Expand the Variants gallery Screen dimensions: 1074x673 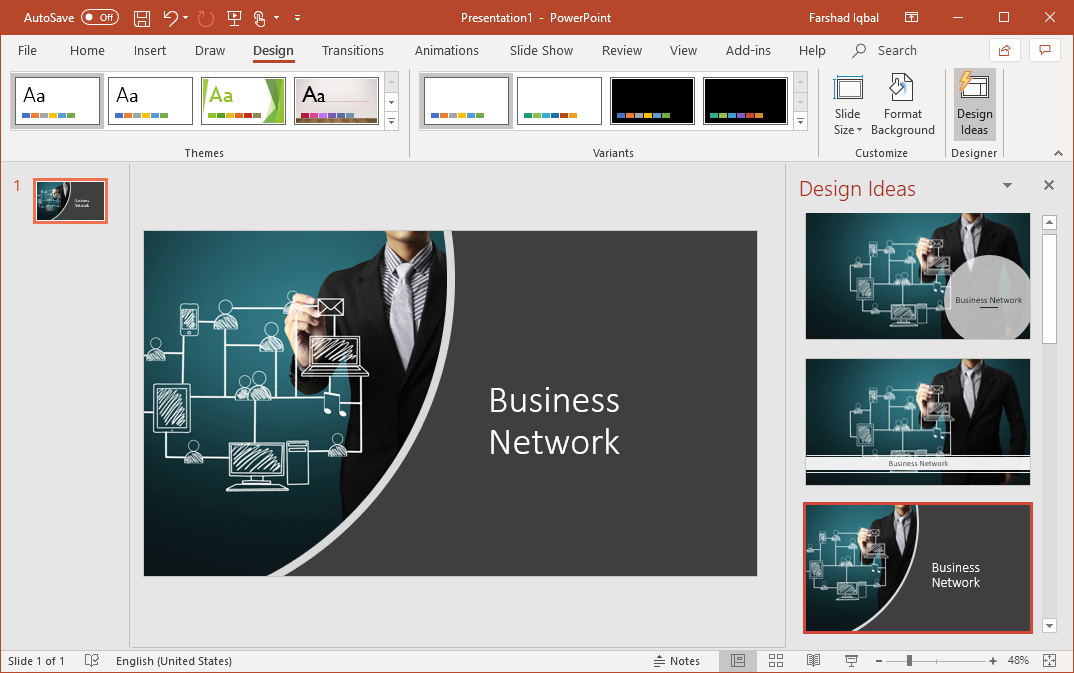coord(800,121)
